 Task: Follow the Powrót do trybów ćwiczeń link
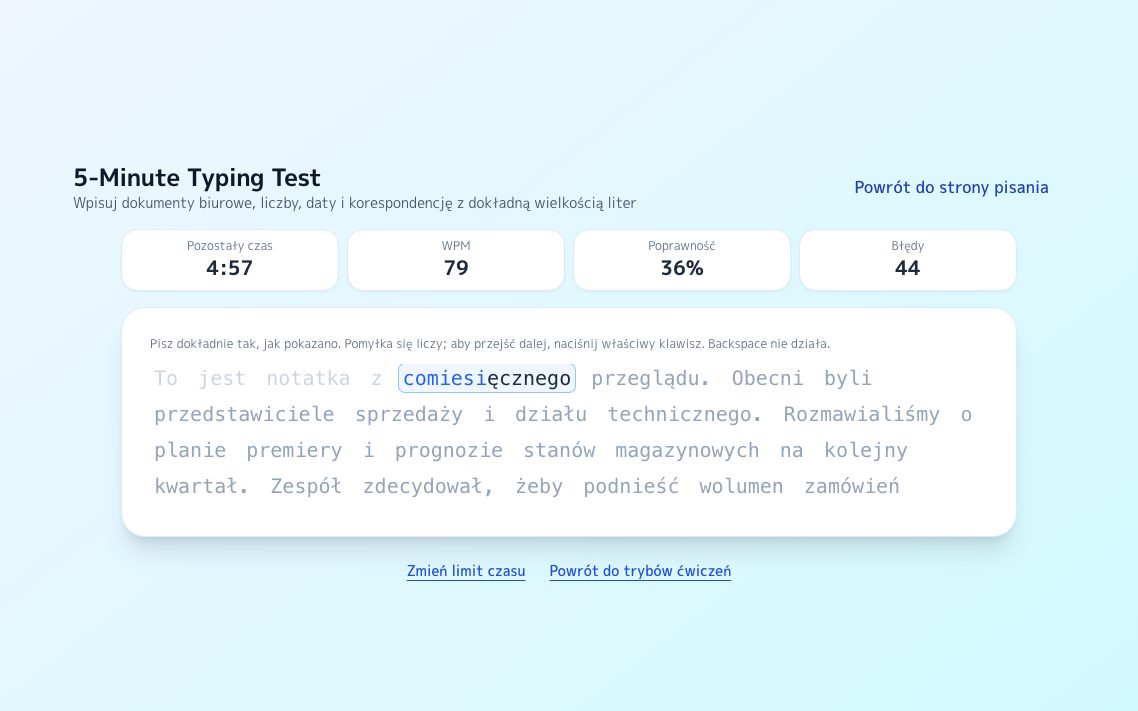point(640,571)
